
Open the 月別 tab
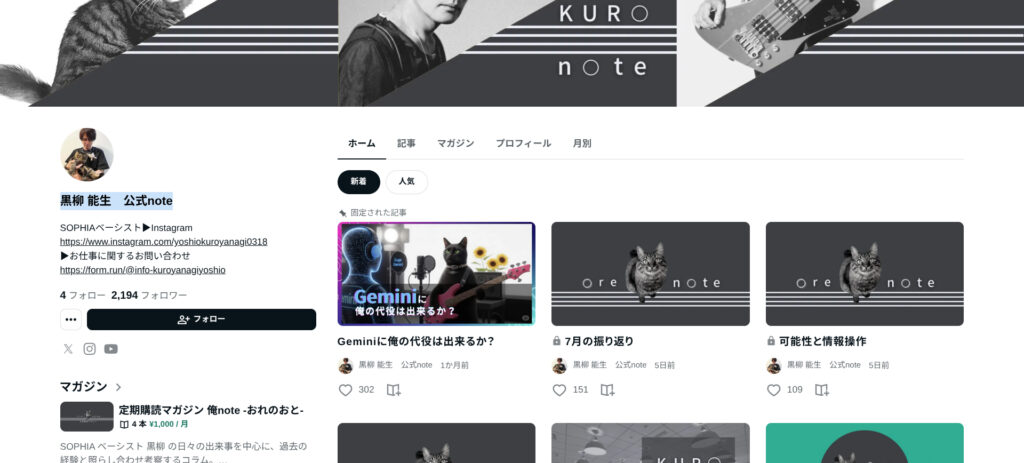[582, 143]
